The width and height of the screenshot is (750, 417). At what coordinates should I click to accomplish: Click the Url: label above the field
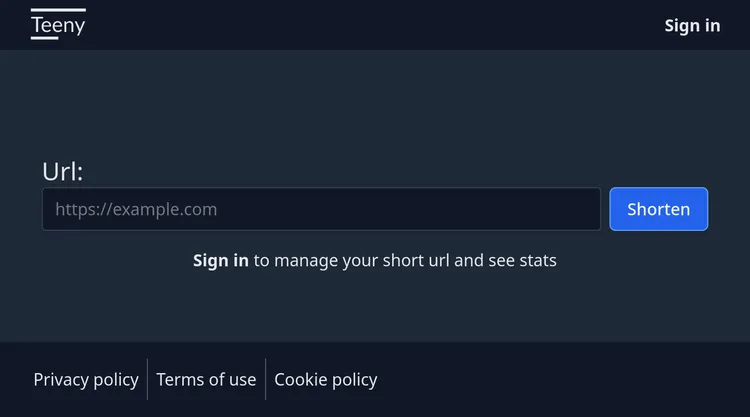pos(63,171)
